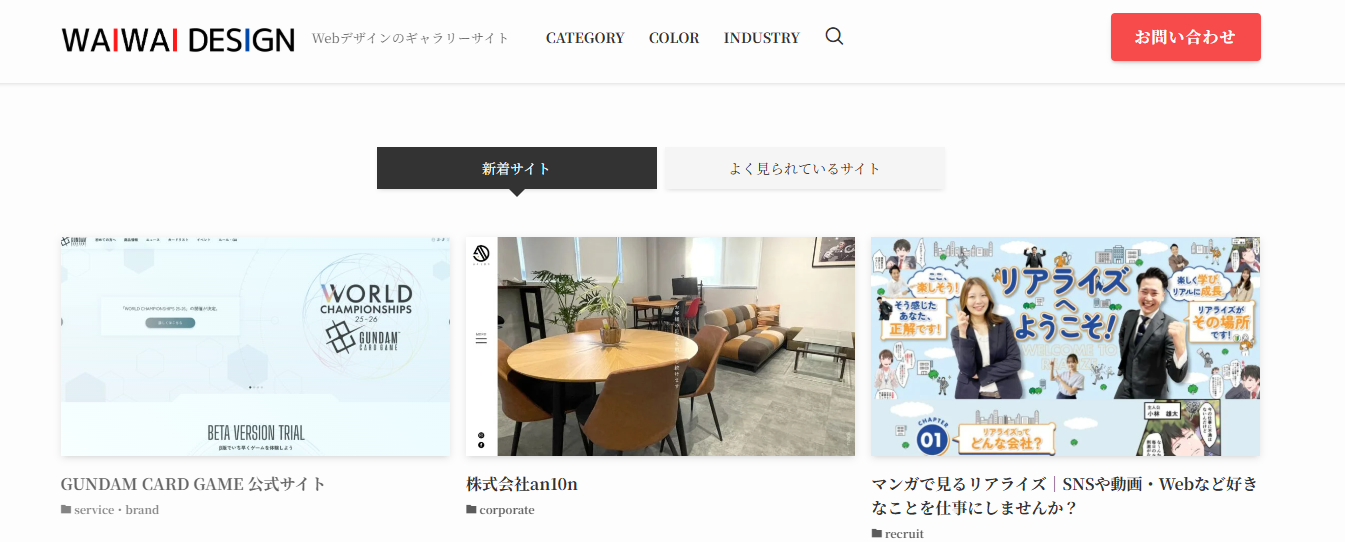Click the WAIWAI DESIGN logo
Viewport: 1345px width, 542px height.
coord(178,39)
